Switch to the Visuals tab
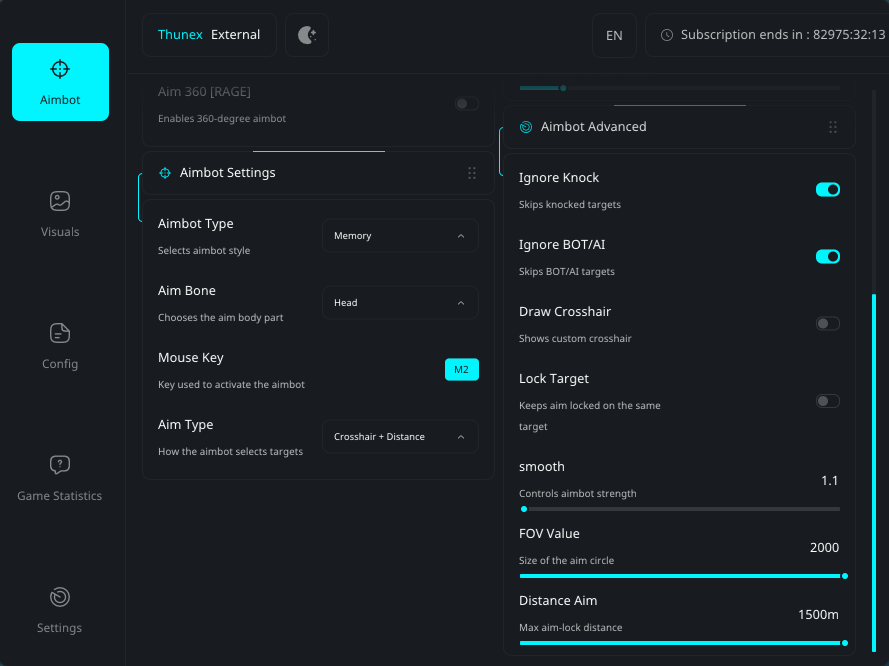 [x=60, y=214]
